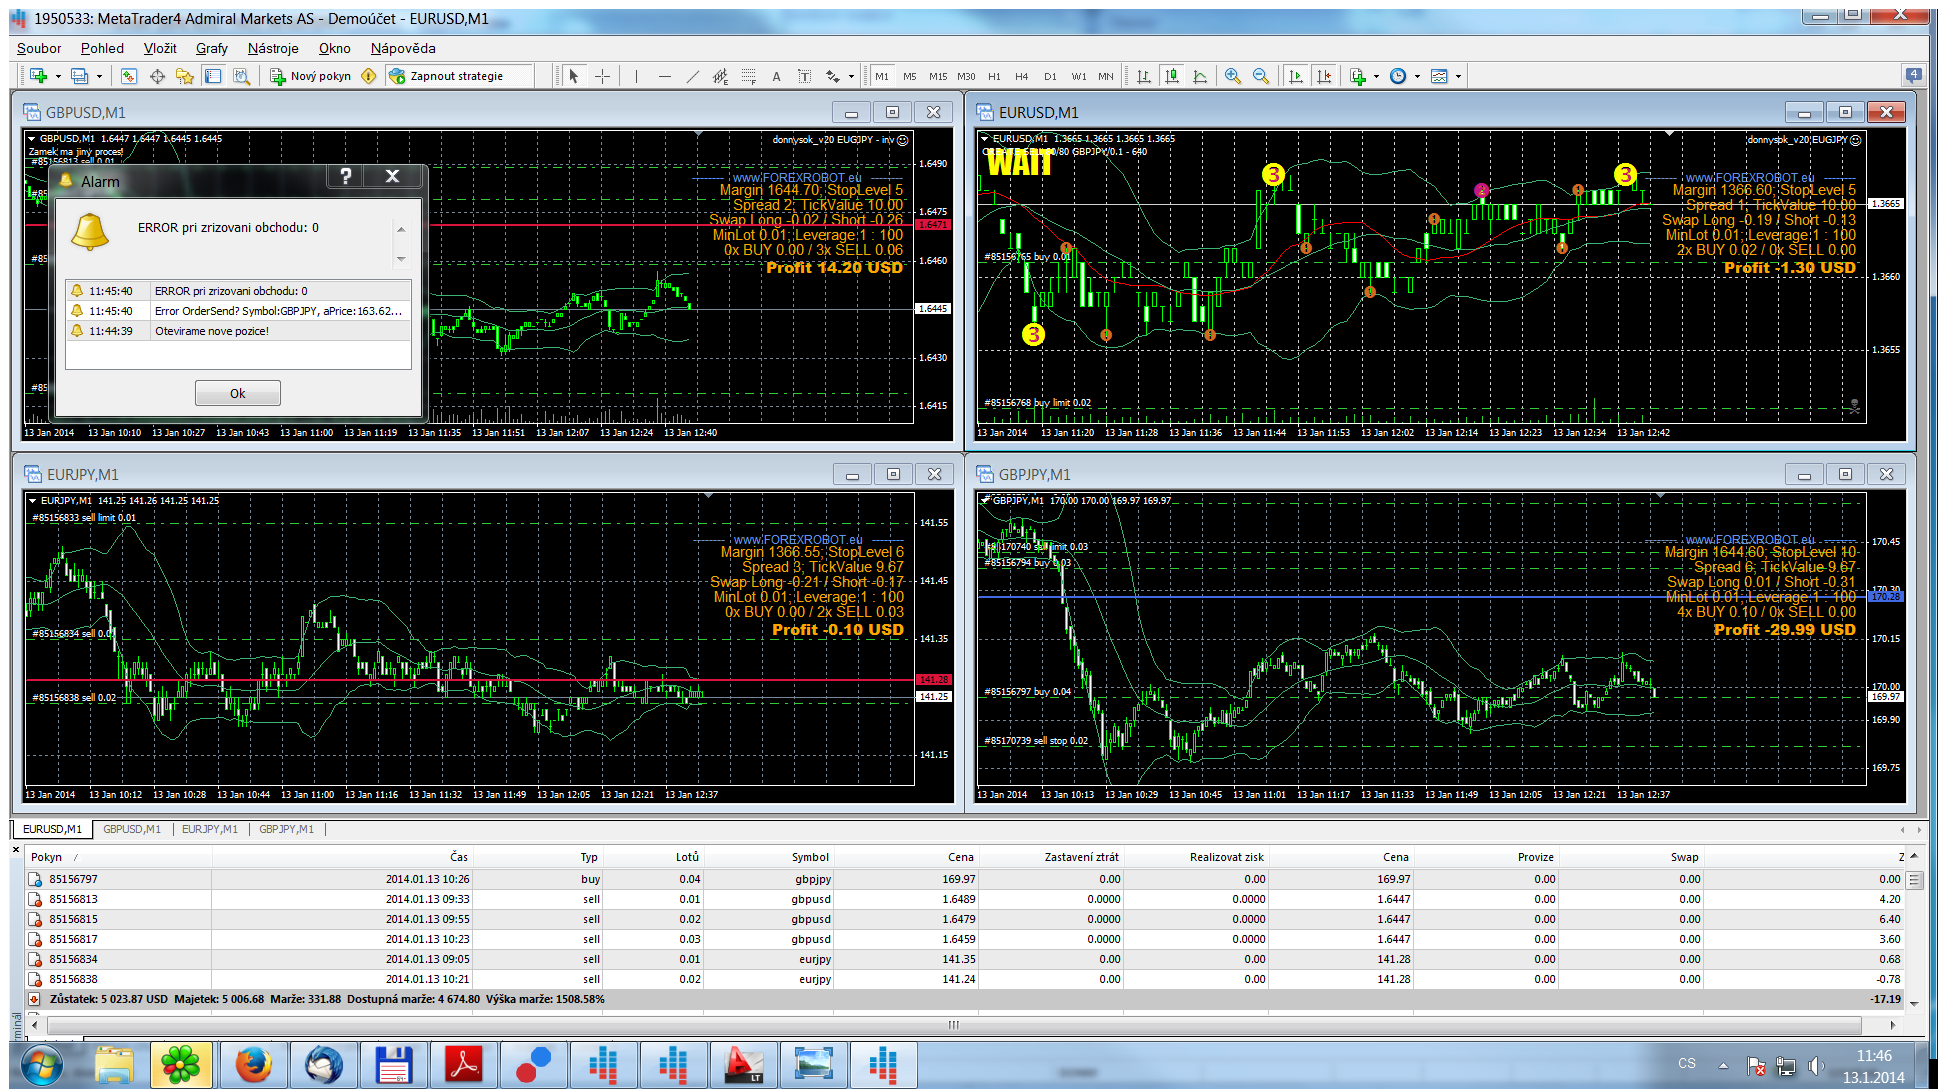Image resolution: width=1938 pixels, height=1092 pixels.
Task: Select the Fibonacci retracement tool
Action: 748,76
